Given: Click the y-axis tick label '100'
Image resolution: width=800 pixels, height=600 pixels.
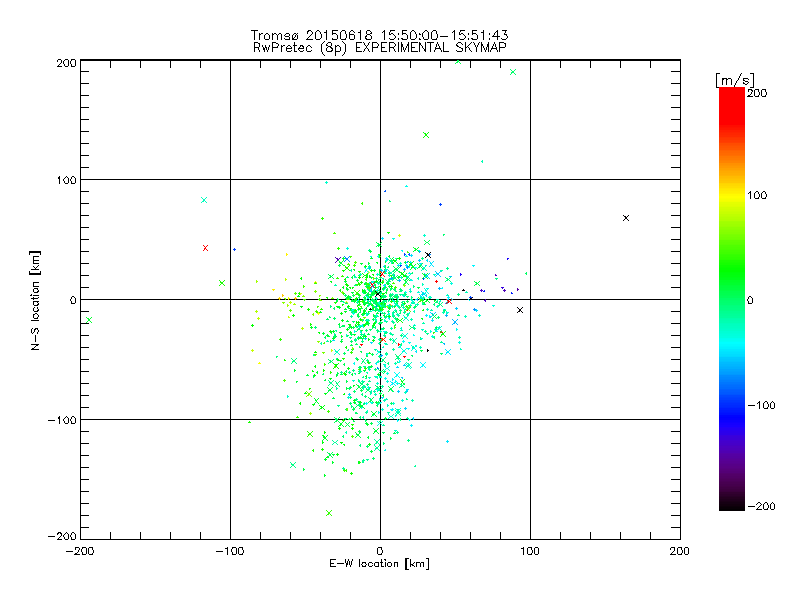Looking at the screenshot, I should coord(66,180).
